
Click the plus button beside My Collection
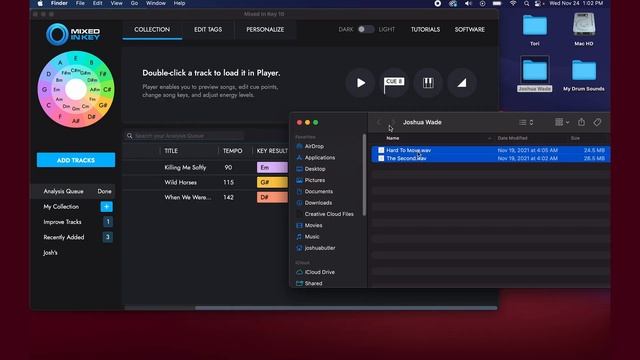107,207
